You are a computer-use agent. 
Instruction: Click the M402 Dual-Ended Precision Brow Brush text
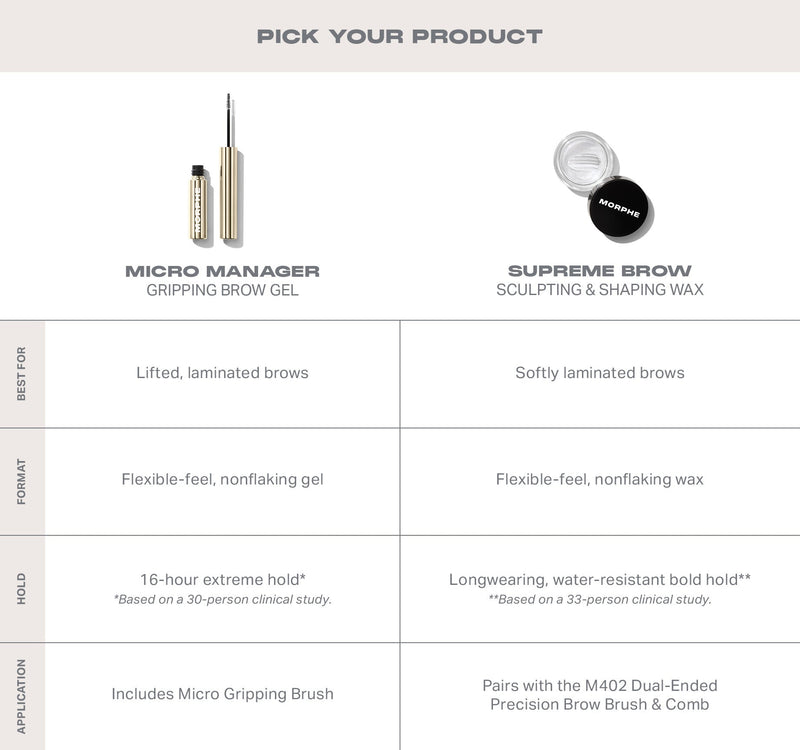[x=600, y=695]
